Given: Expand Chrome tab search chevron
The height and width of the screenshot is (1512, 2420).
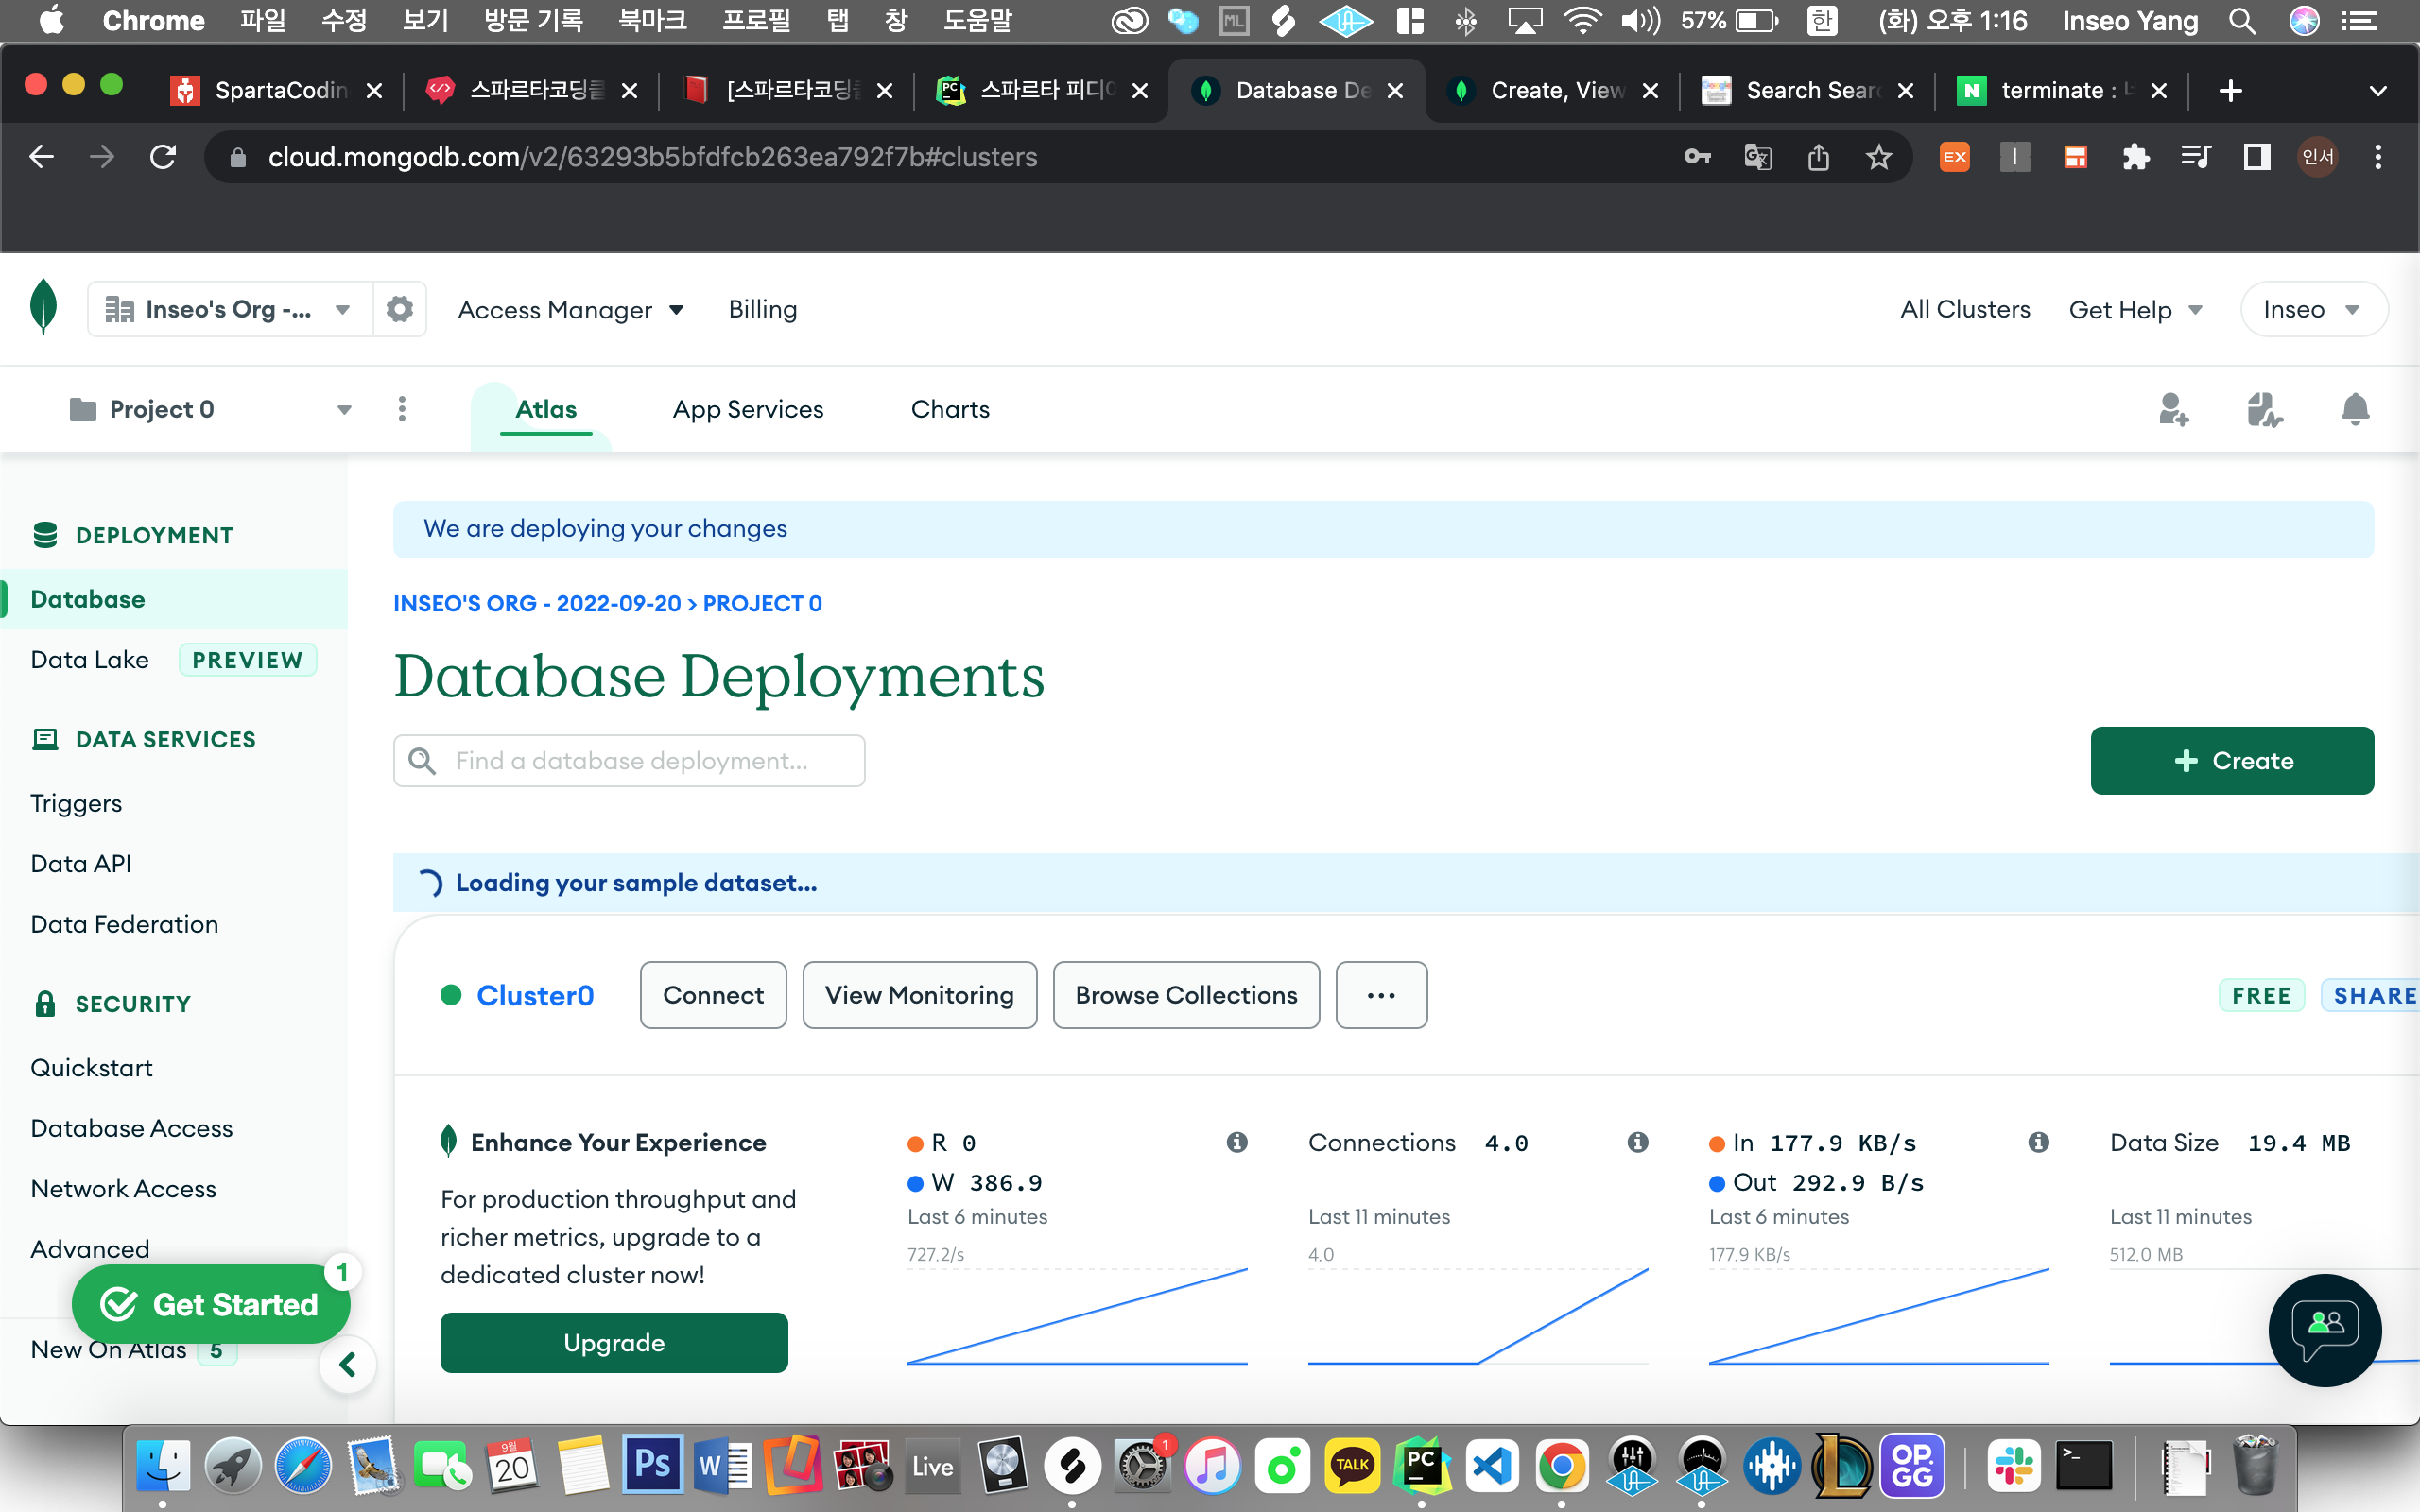Looking at the screenshot, I should (x=2378, y=91).
